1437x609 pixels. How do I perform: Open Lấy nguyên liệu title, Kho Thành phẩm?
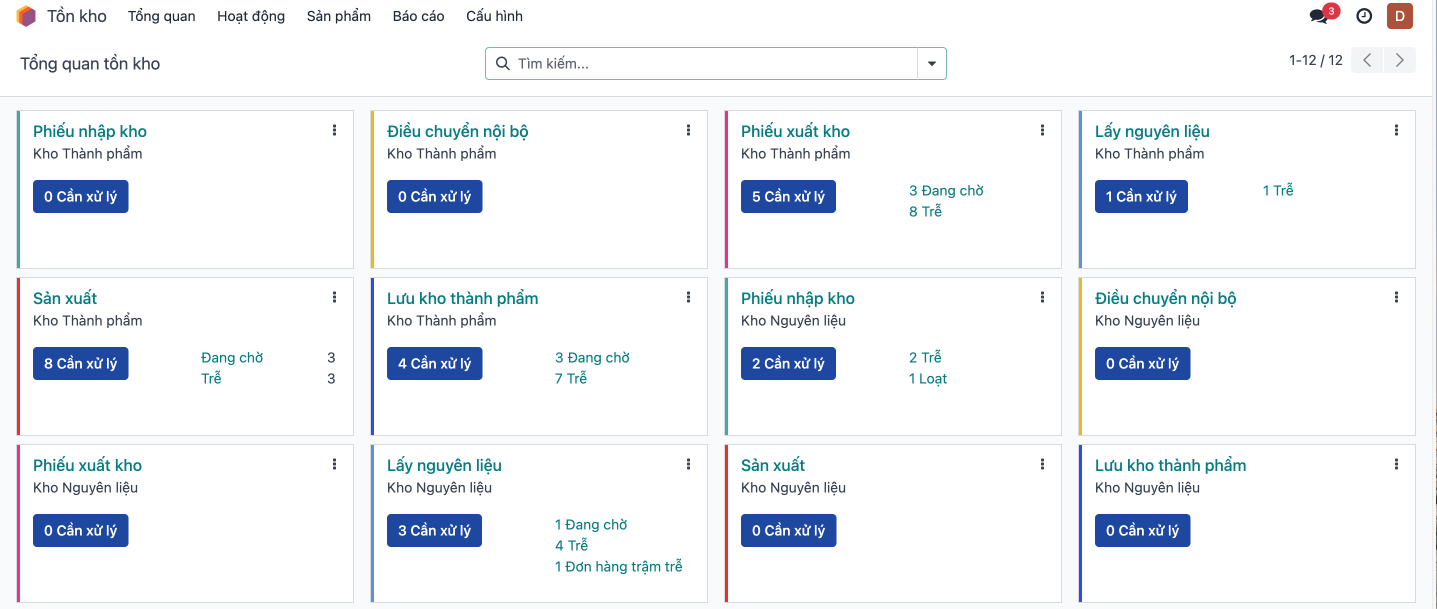coord(1152,131)
